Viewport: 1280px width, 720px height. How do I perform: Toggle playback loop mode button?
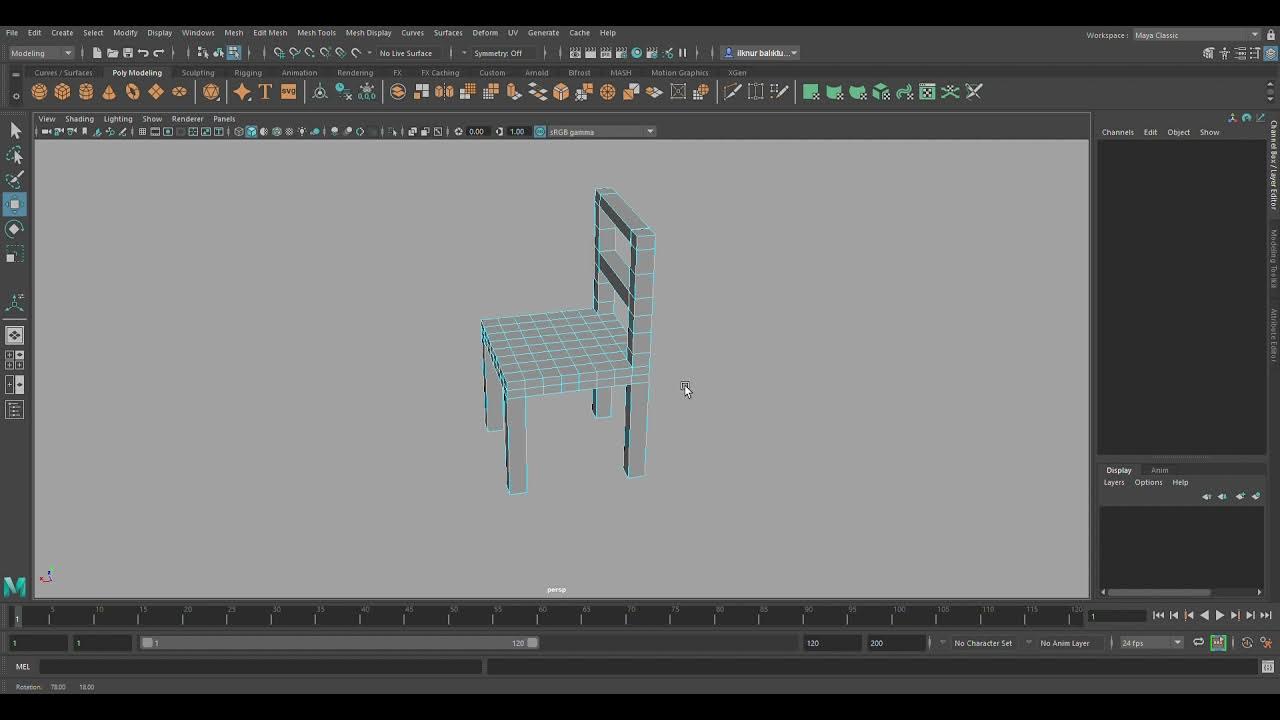click(1198, 643)
